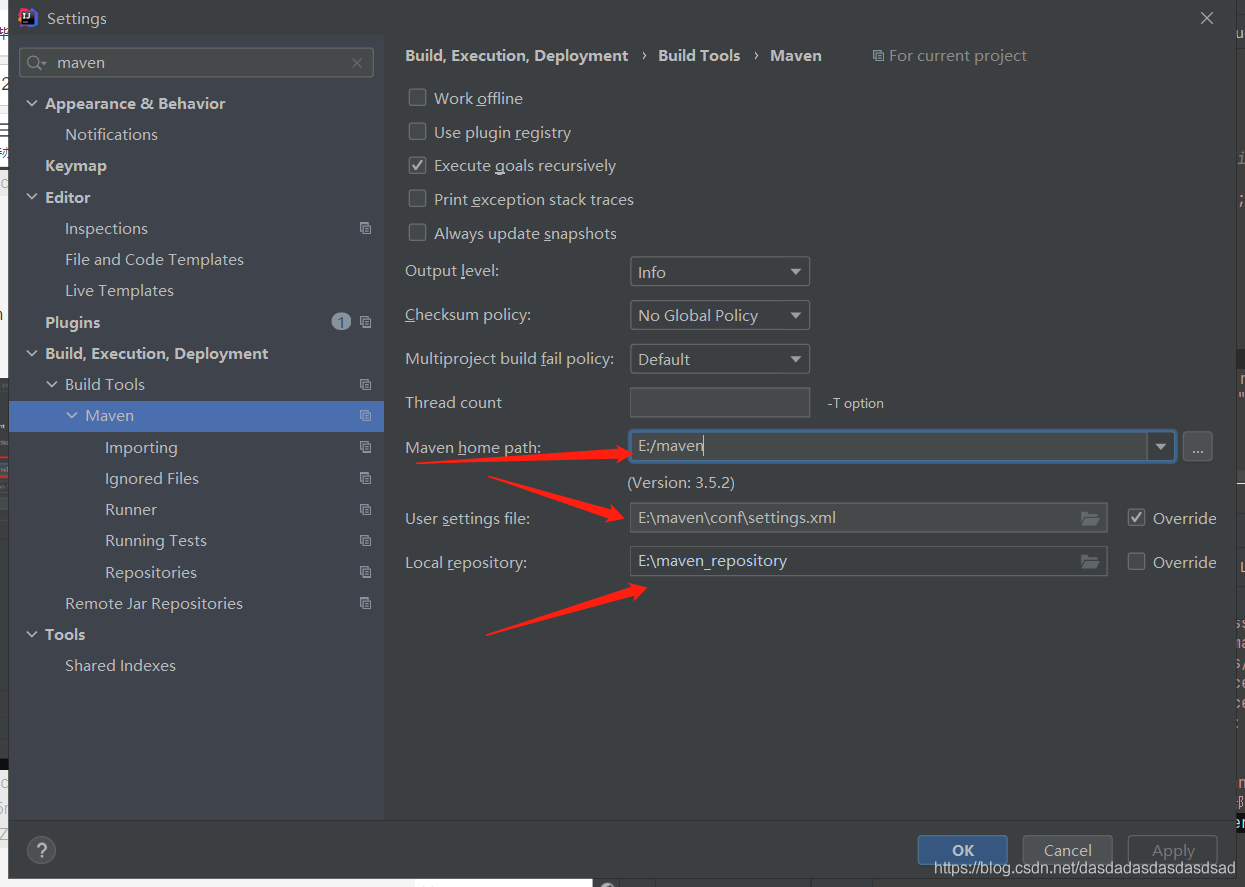This screenshot has height=887, width=1245.
Task: Open the Remote Jar Repositories settings page
Action: pos(154,603)
